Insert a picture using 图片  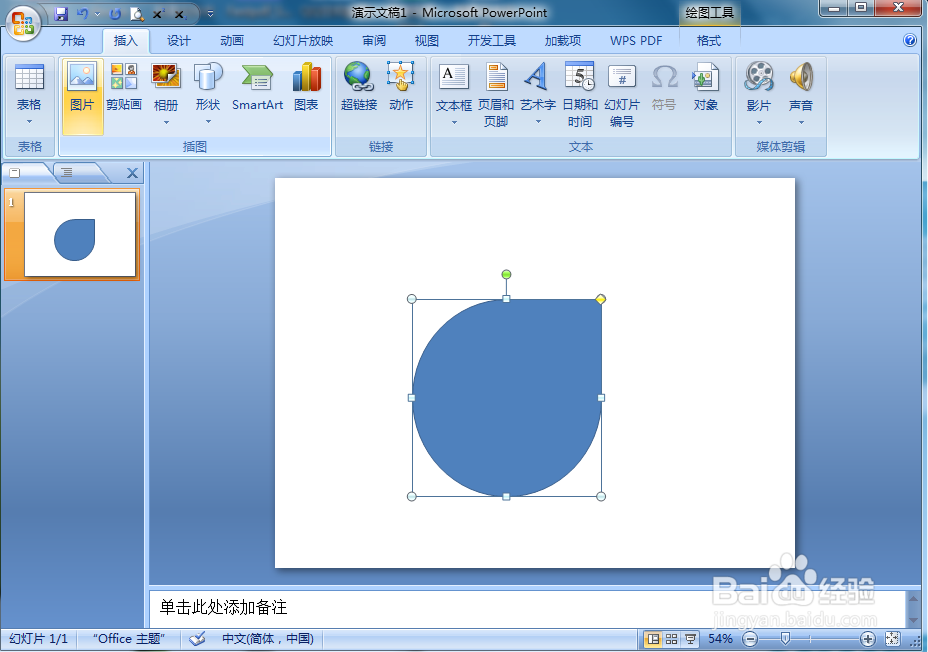pyautogui.click(x=82, y=95)
